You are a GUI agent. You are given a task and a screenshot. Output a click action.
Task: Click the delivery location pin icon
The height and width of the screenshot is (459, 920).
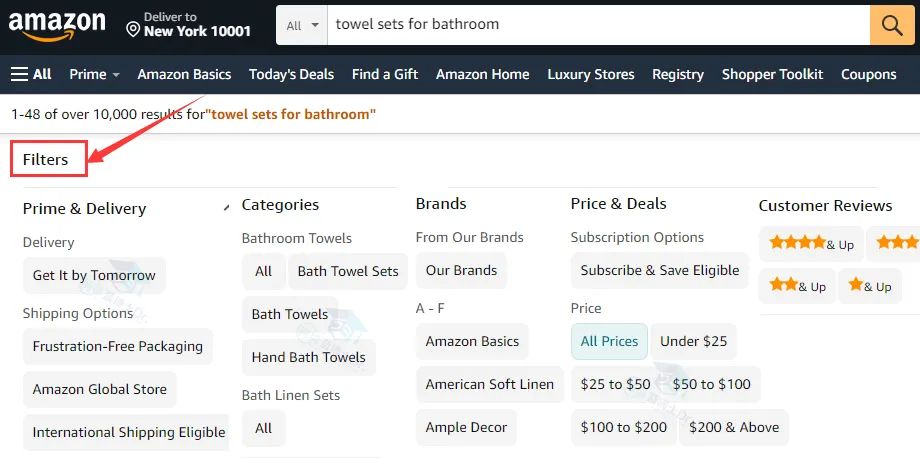133,30
